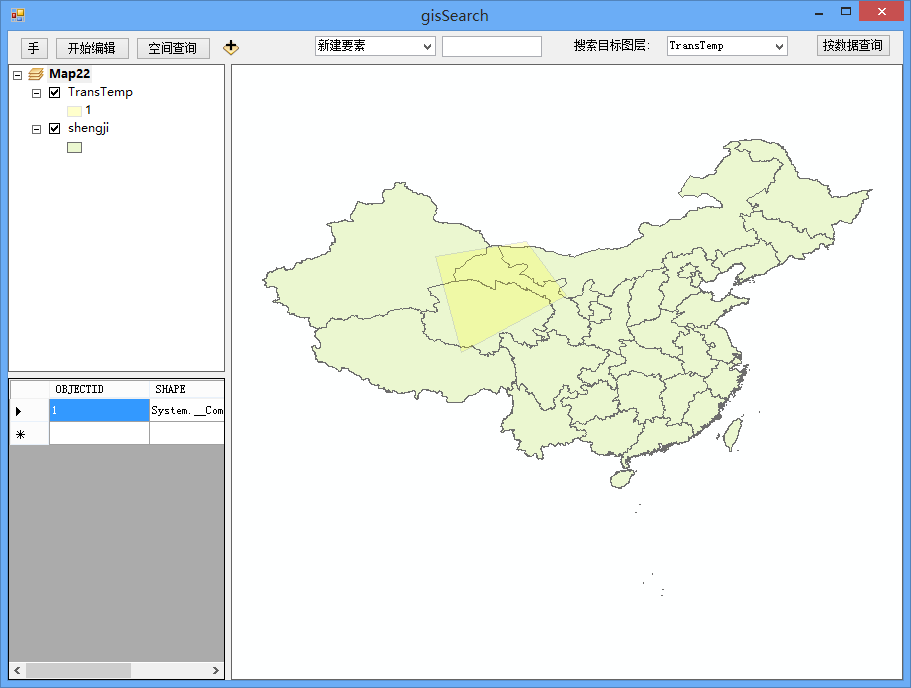Click the SHAPE column header
Viewport: 911px width, 688px height.
click(185, 389)
